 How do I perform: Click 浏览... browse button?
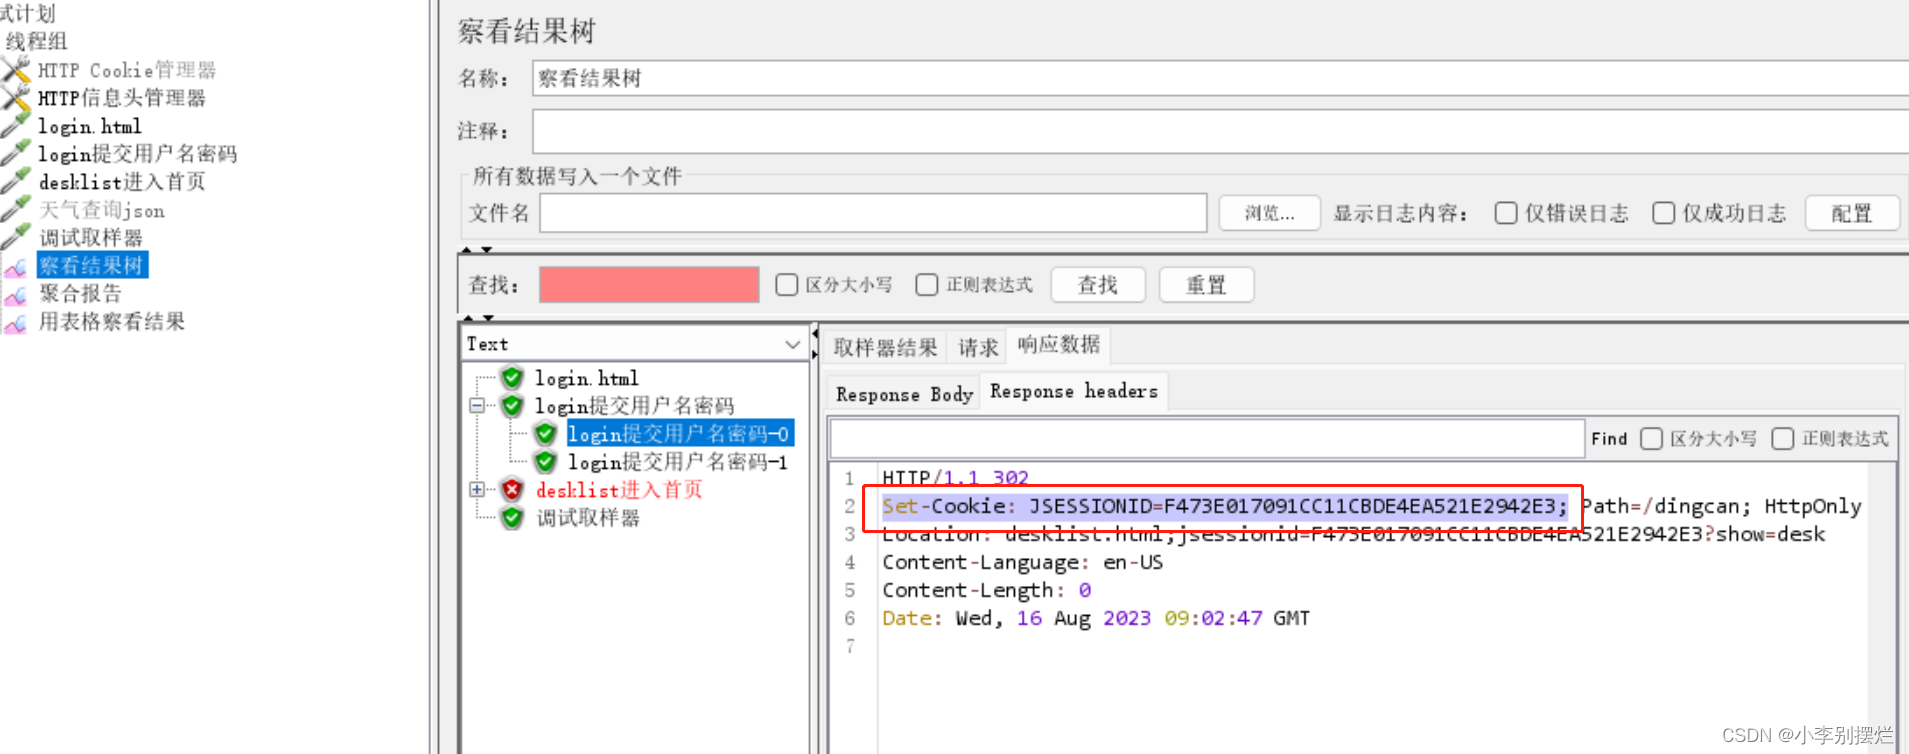(x=1270, y=213)
